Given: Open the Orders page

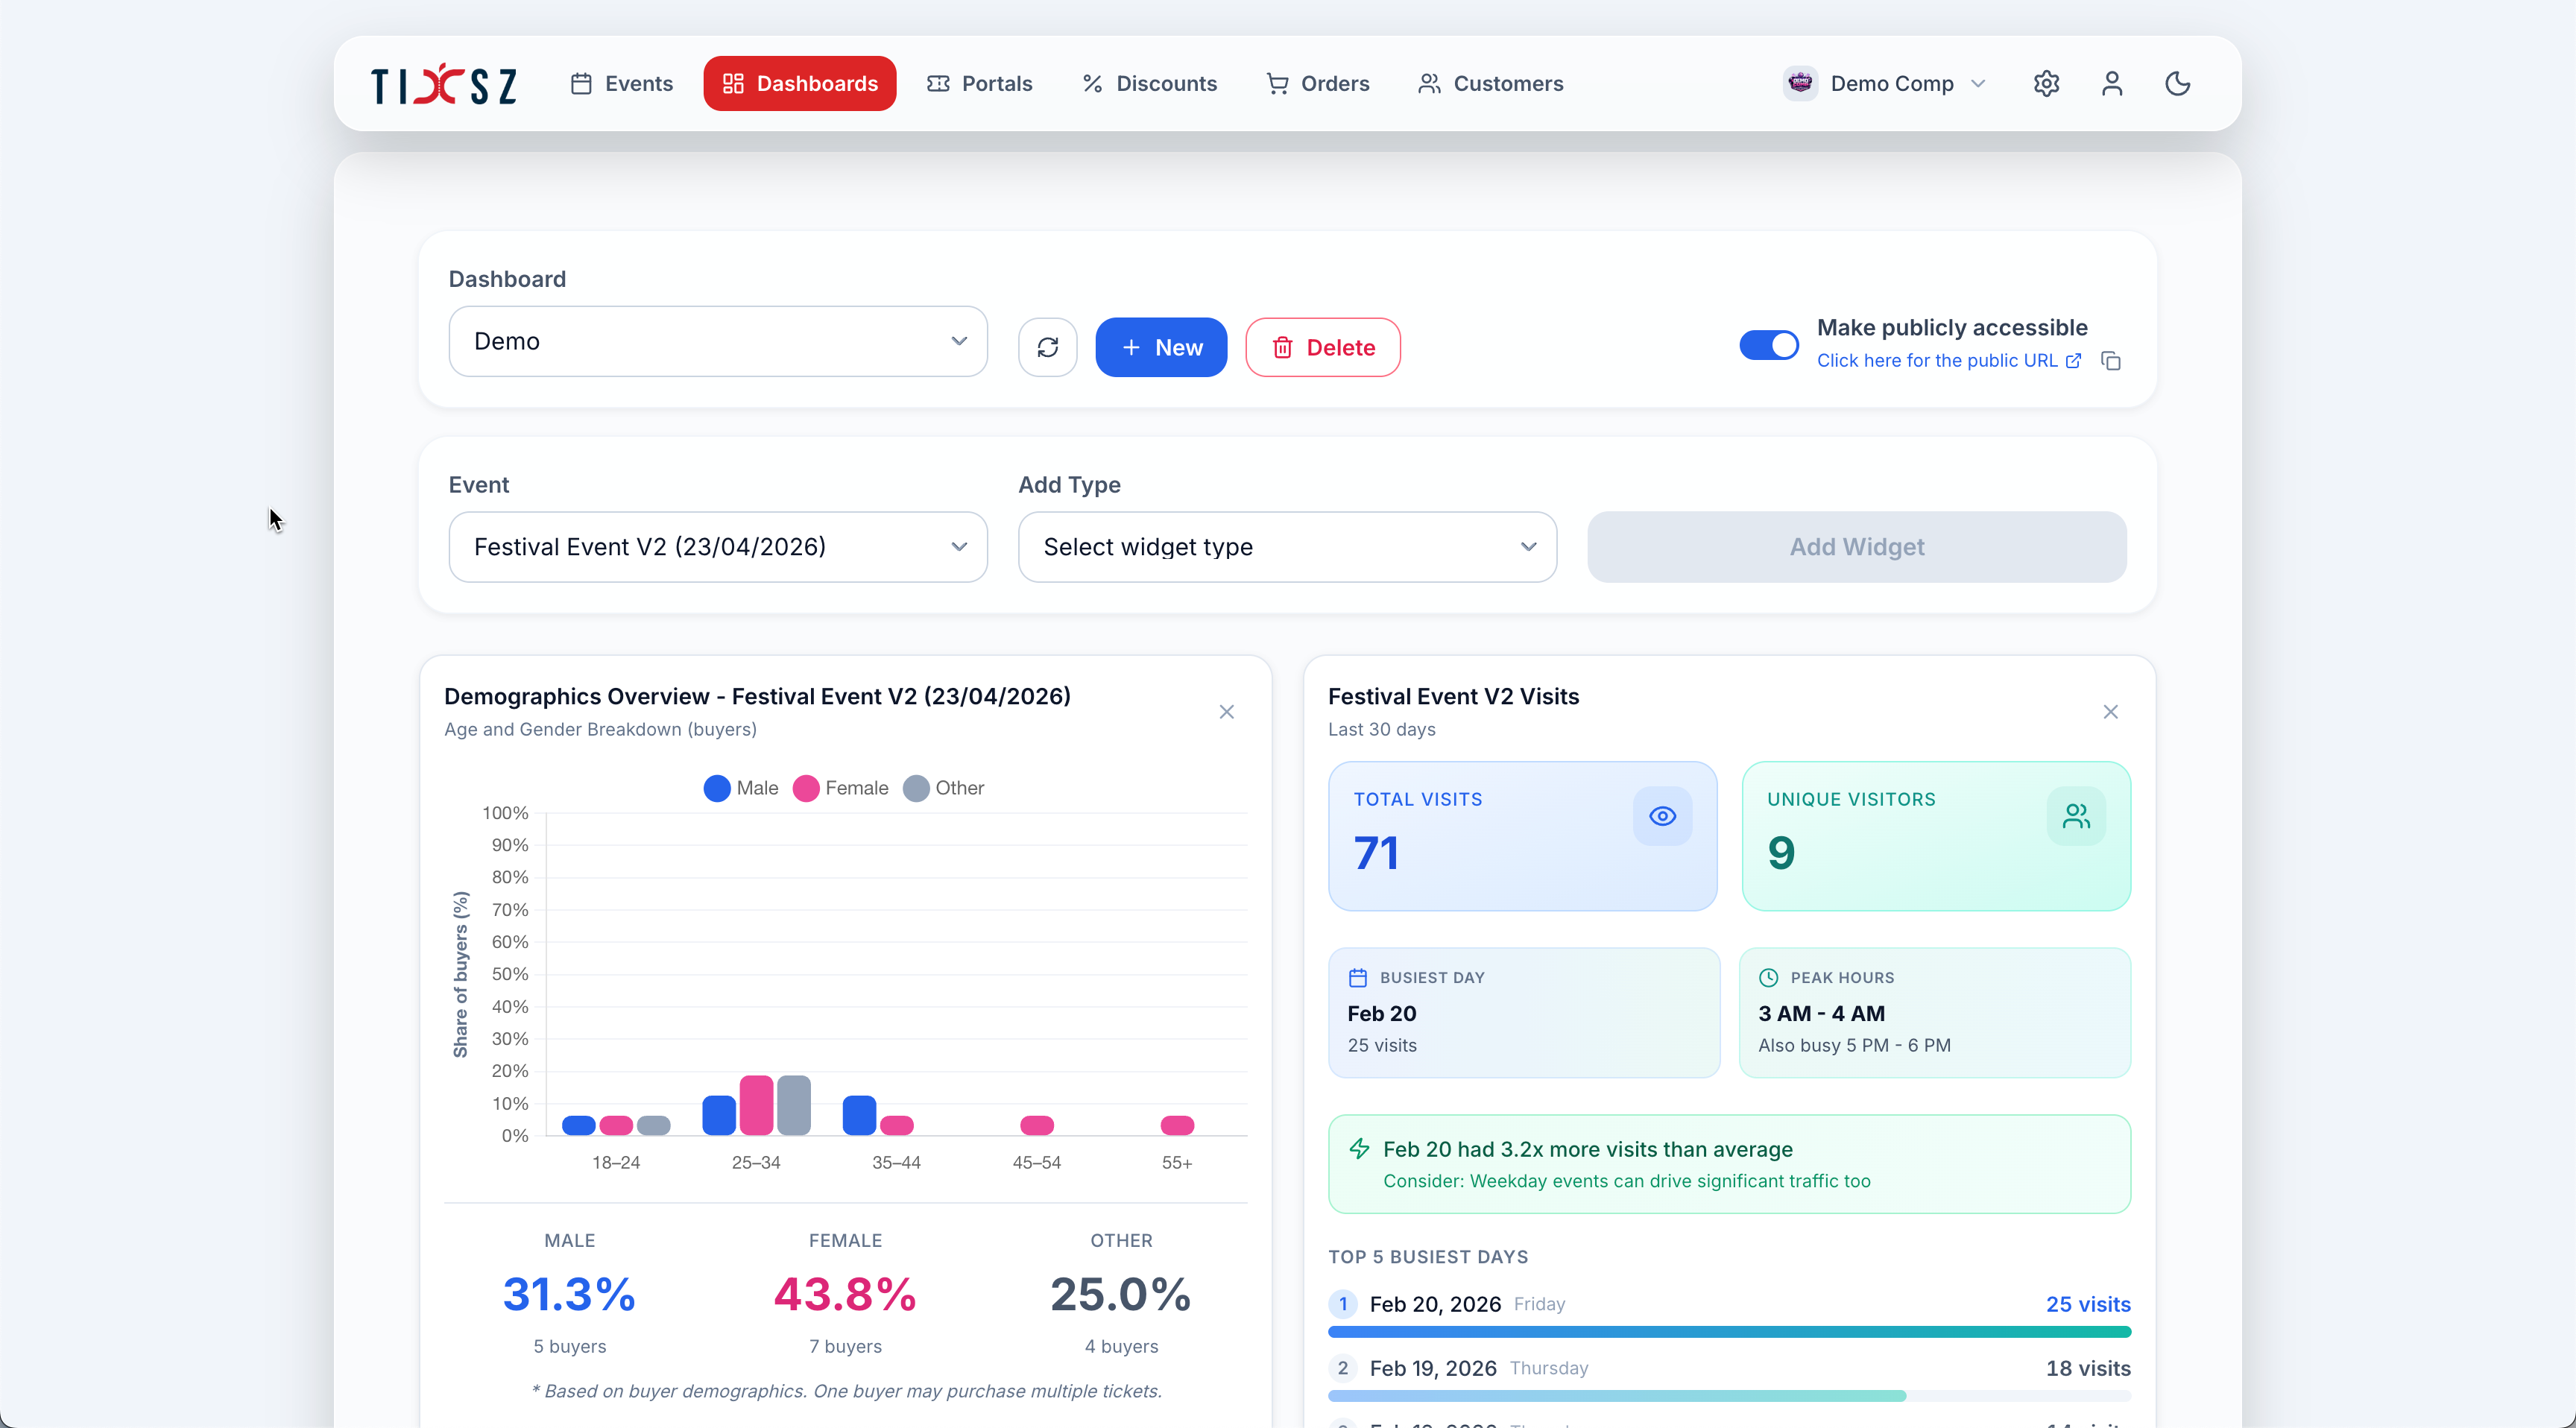Looking at the screenshot, I should (x=1317, y=83).
